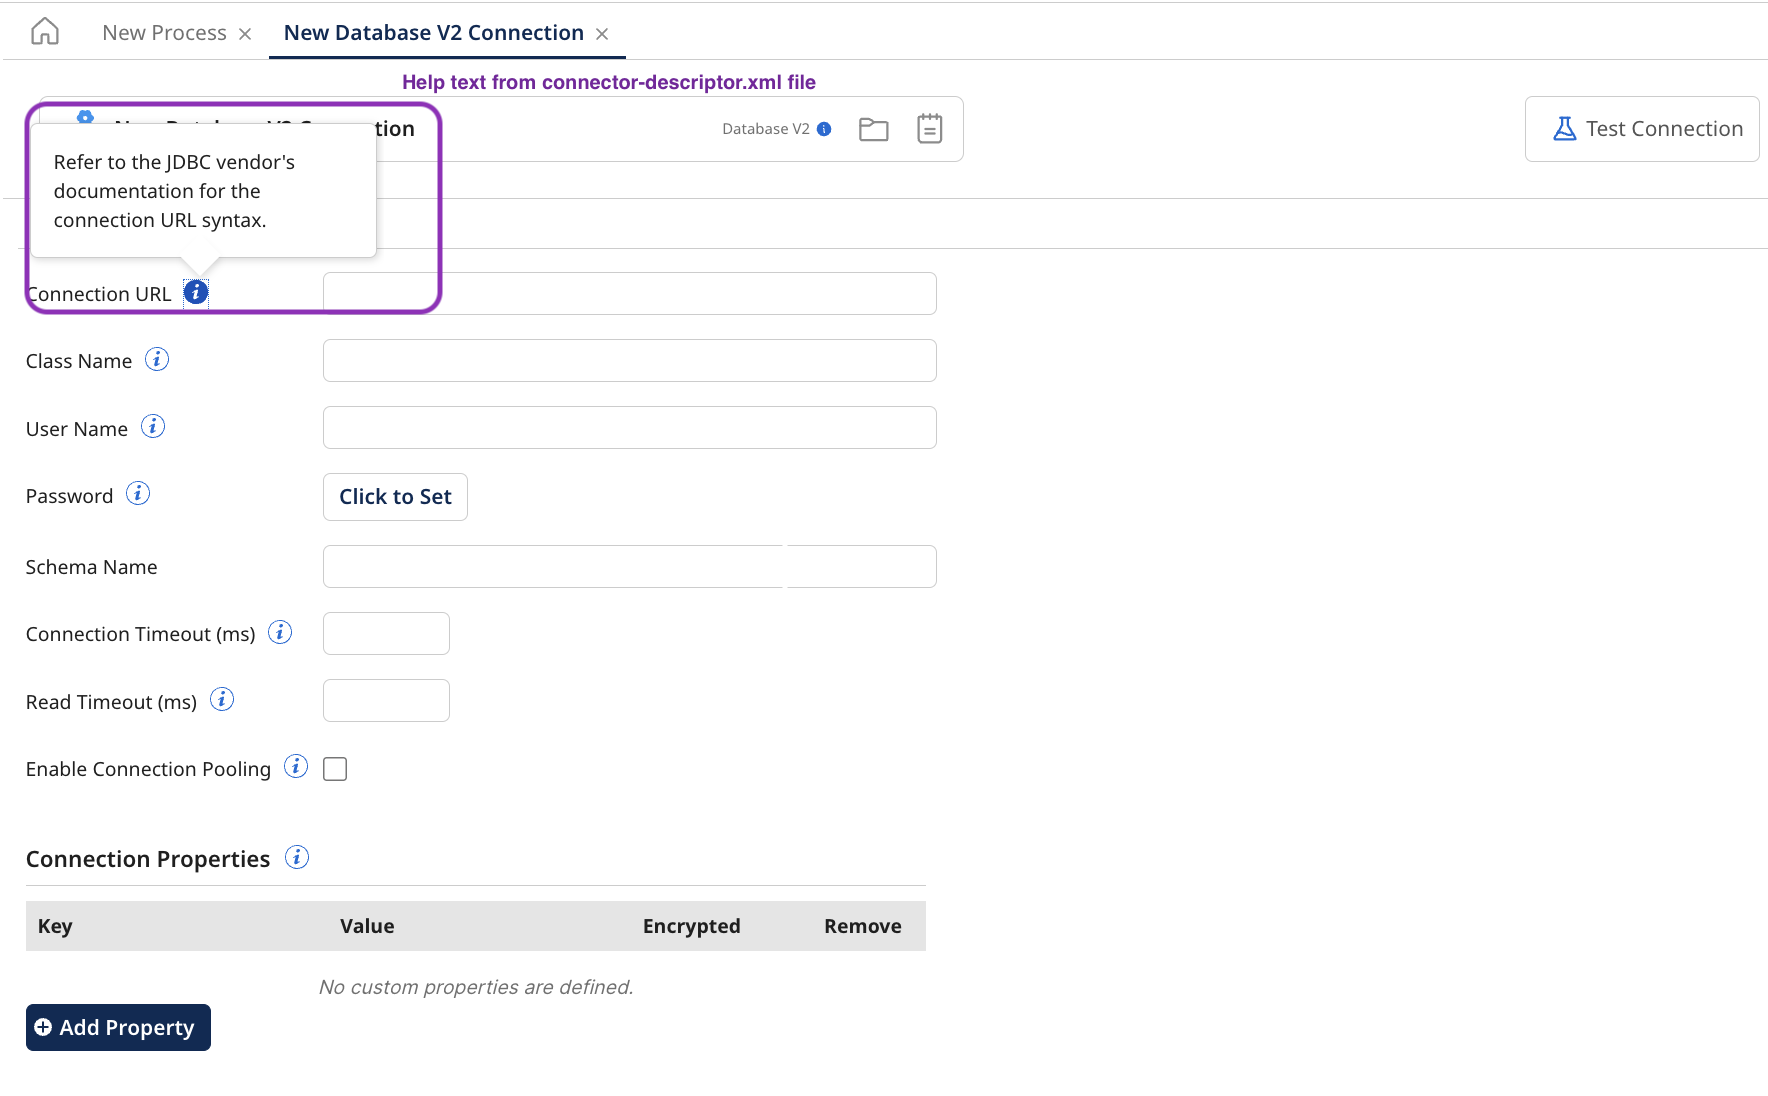Check the Enable Connection Pooling checkbox
Viewport: 1768px width, 1096px height.
[335, 768]
